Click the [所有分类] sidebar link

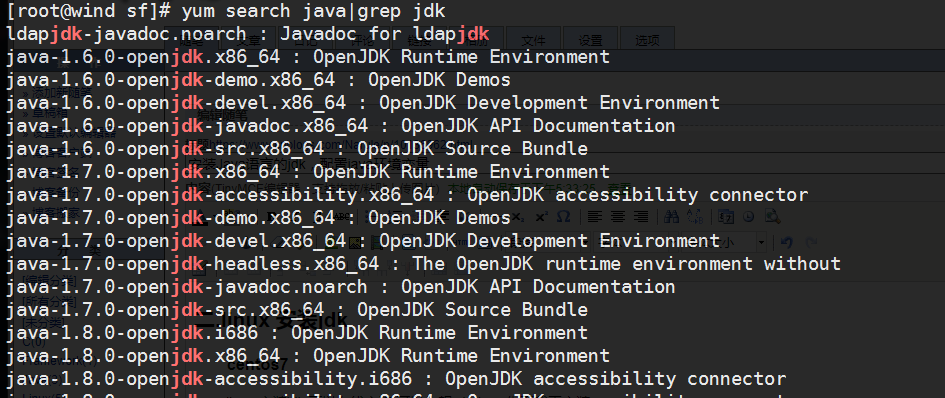tap(49, 301)
